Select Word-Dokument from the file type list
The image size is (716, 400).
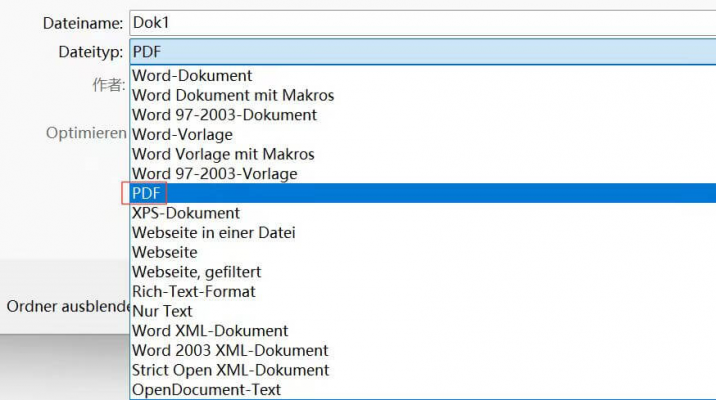pos(192,75)
